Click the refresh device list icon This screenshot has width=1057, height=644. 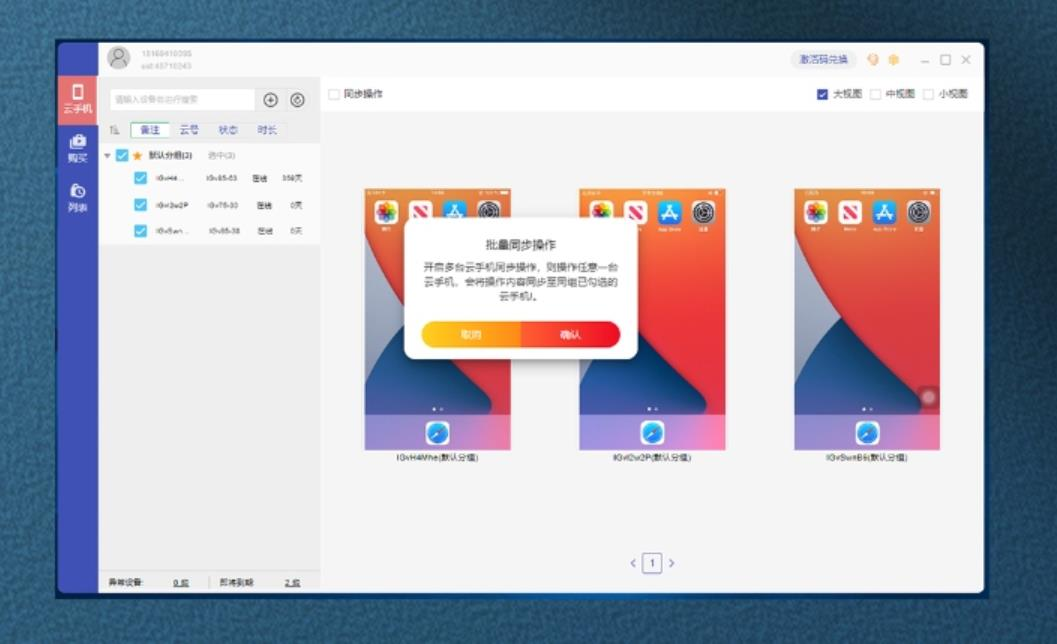click(297, 100)
